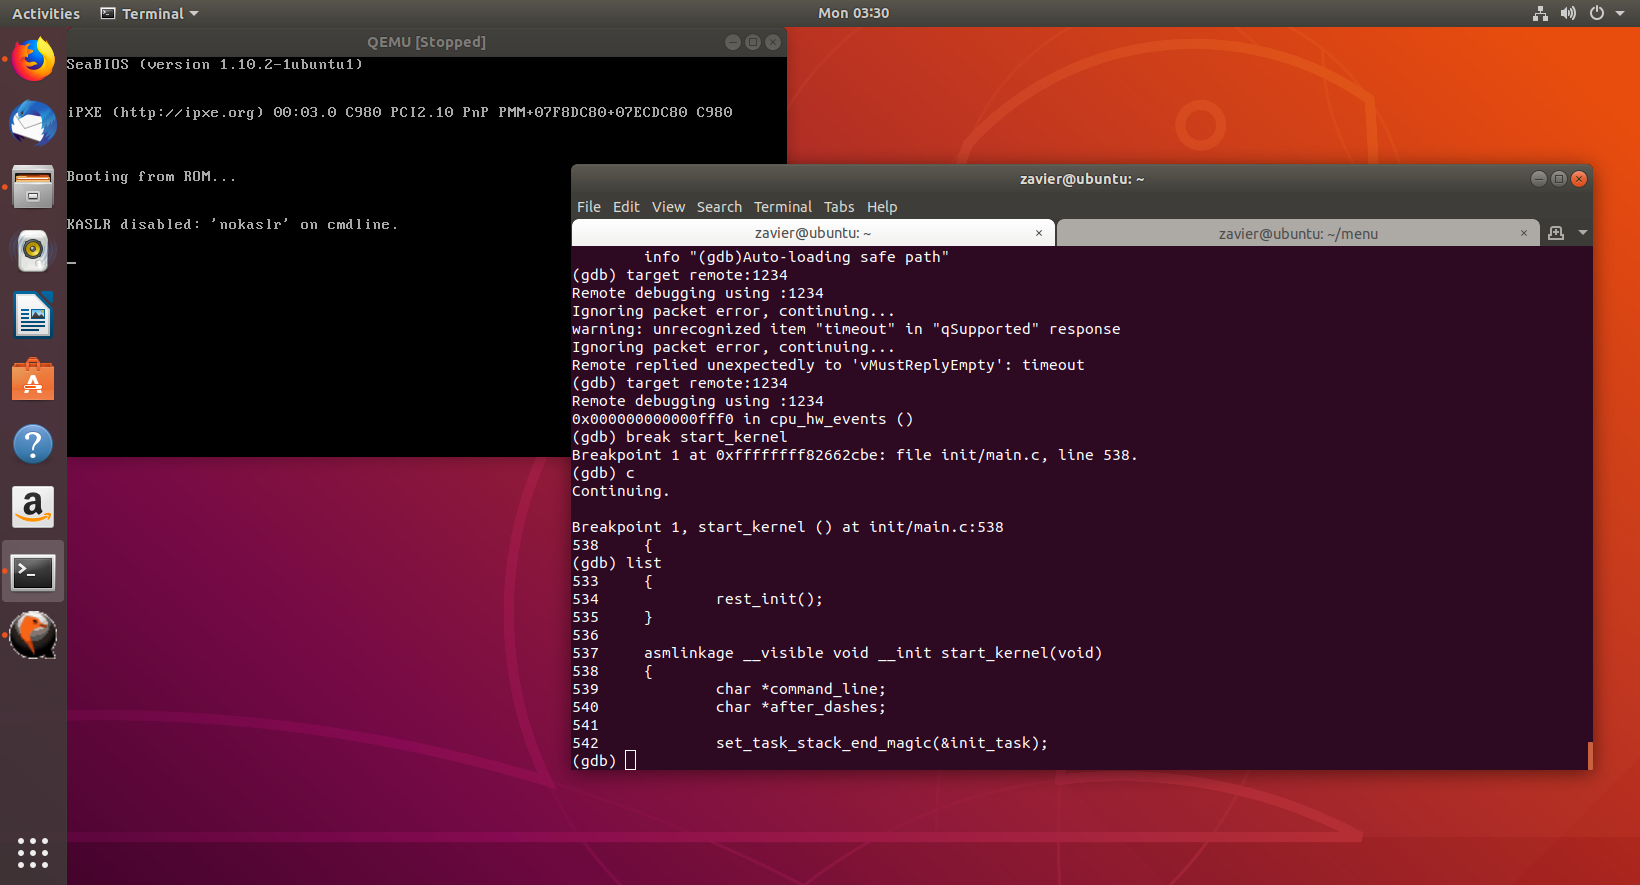Close the zavier@ubuntu: ~ tab
1640x885 pixels.
coord(1039,233)
